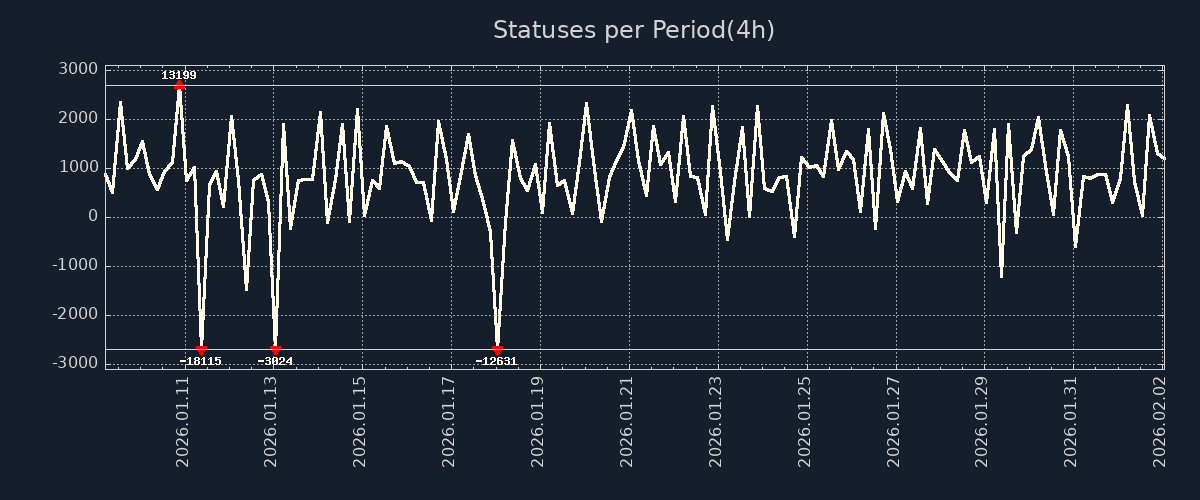Click the red low marker labeled -3024

coord(275,350)
